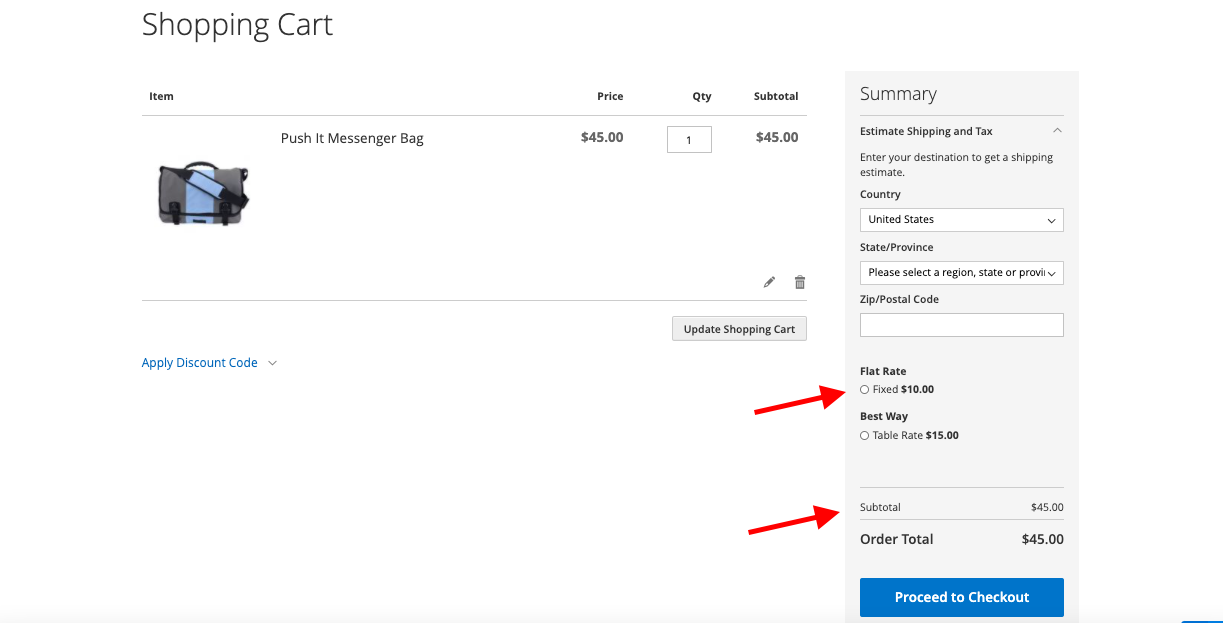
Task: Click the pencil edit icon for the Messenger Bag
Action: pos(769,282)
